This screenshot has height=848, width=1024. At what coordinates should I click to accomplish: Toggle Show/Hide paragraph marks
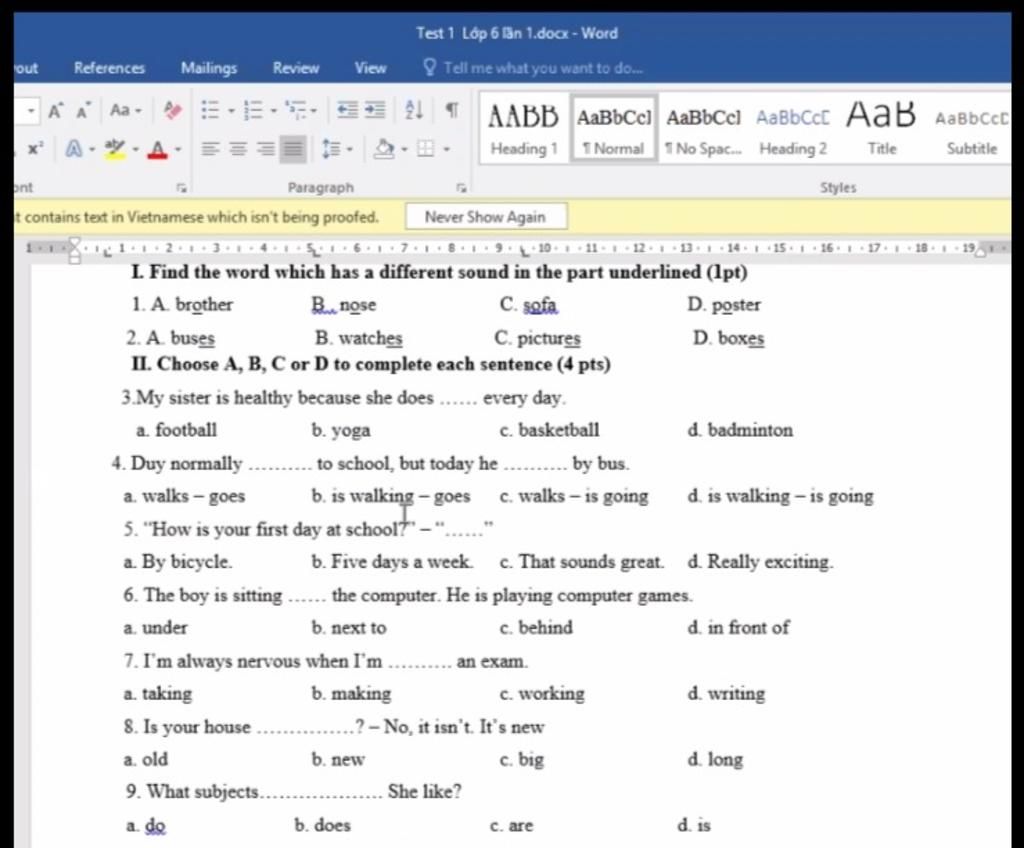pos(451,110)
